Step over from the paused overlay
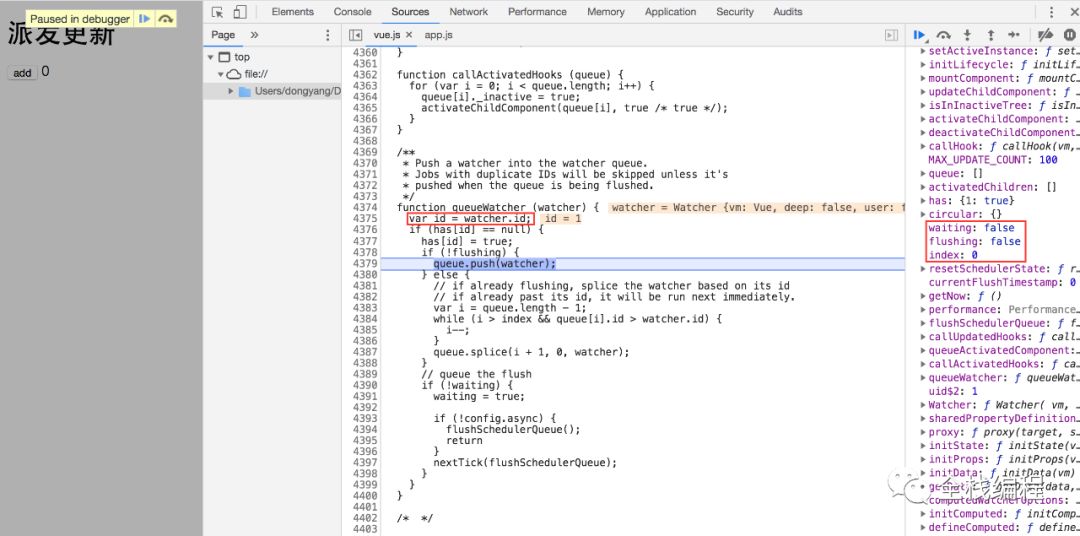 coord(165,19)
